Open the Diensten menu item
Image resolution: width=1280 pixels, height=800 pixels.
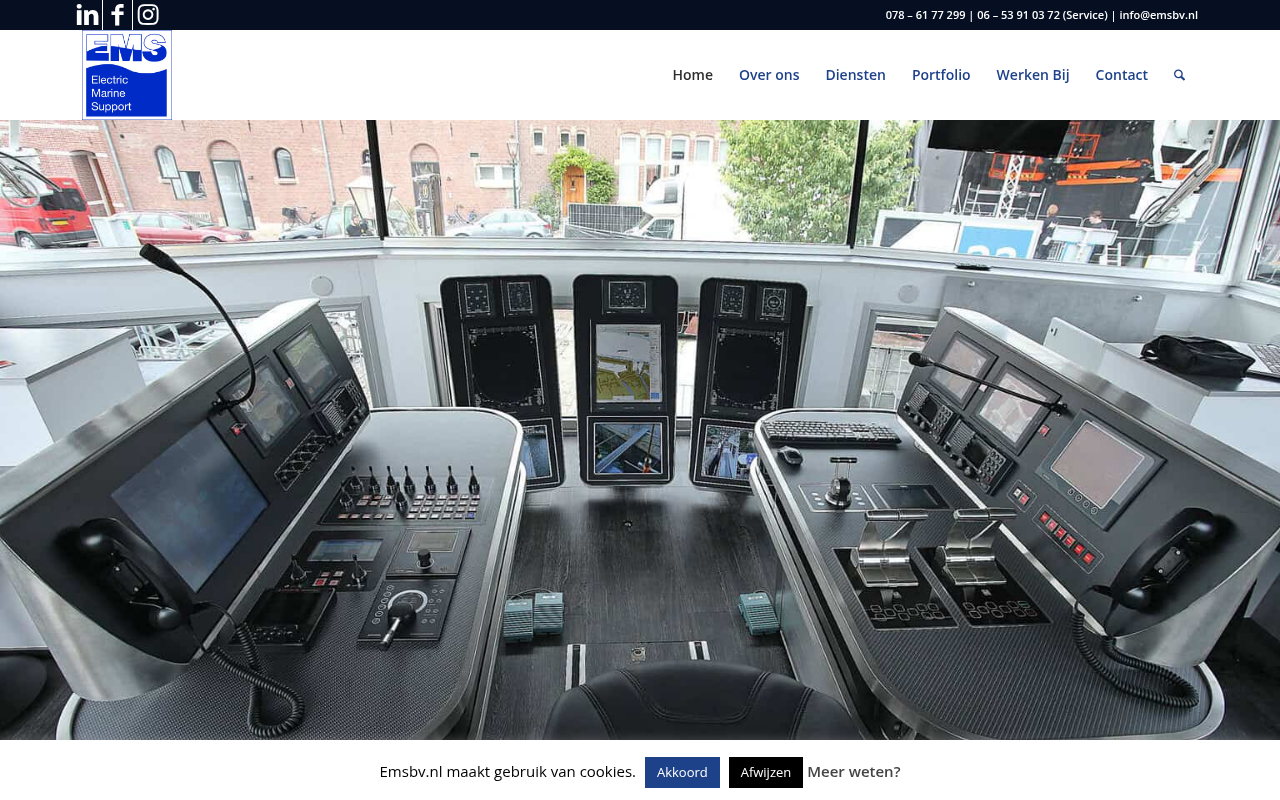pyautogui.click(x=855, y=75)
